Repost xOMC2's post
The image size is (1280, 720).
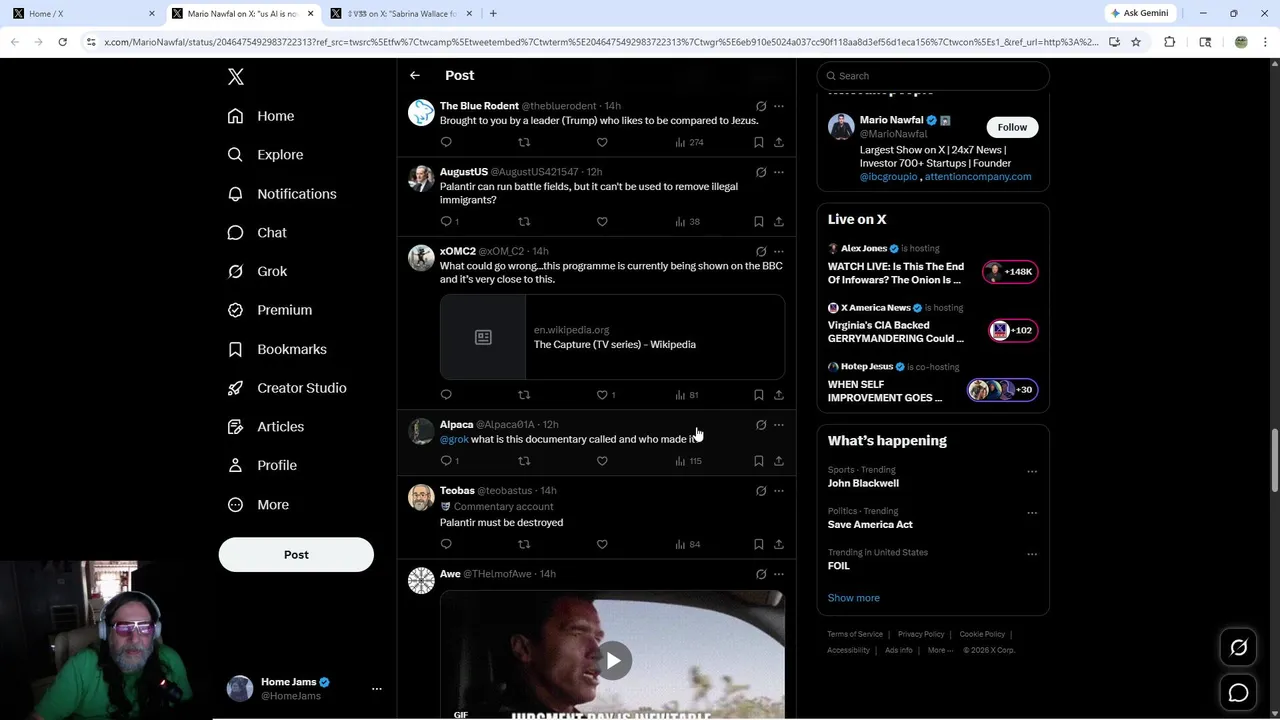(x=524, y=395)
